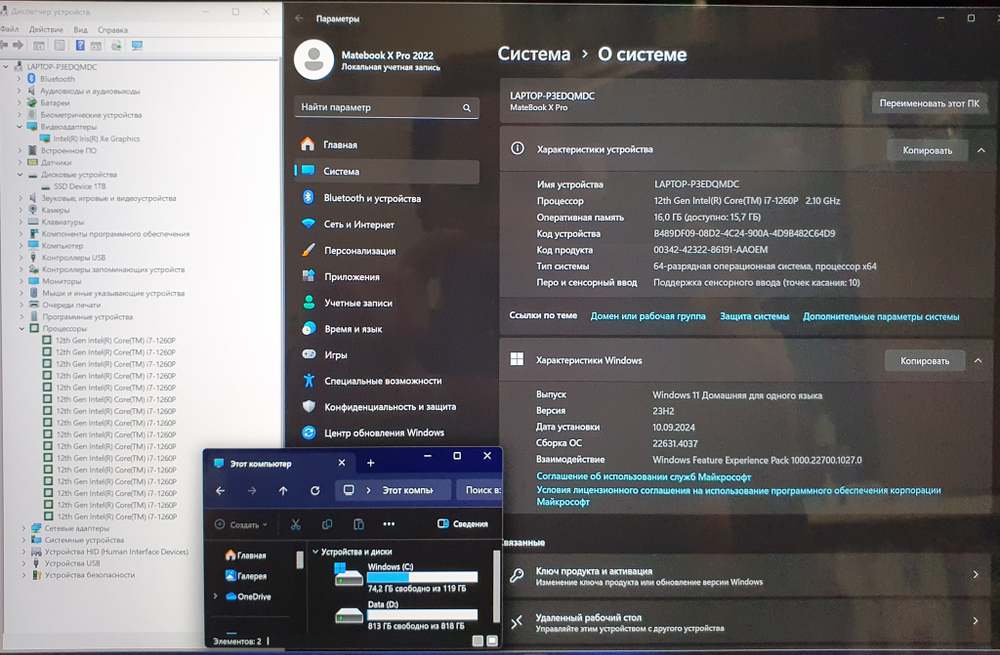Expand the Bluetooth node in Device Manager
1000x655 pixels.
[19, 77]
